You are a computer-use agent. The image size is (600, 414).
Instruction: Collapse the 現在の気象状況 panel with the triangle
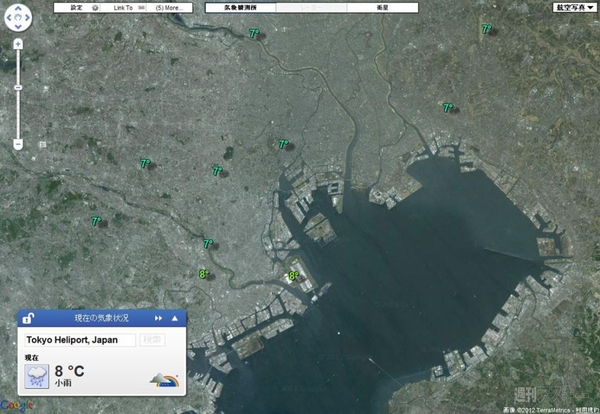174,318
